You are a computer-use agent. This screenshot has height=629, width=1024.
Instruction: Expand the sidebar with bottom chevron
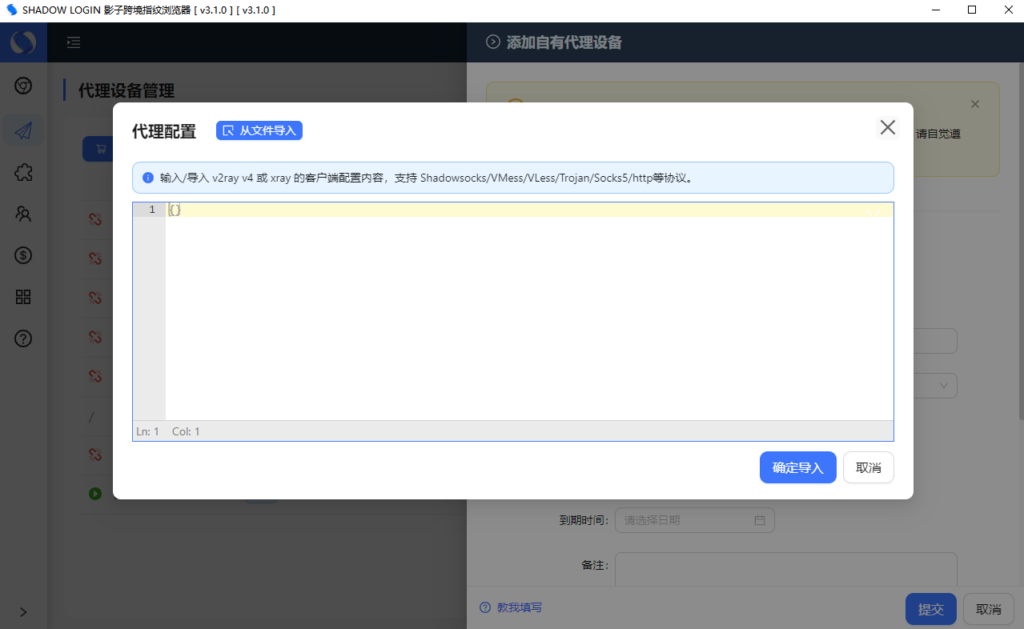pos(23,611)
